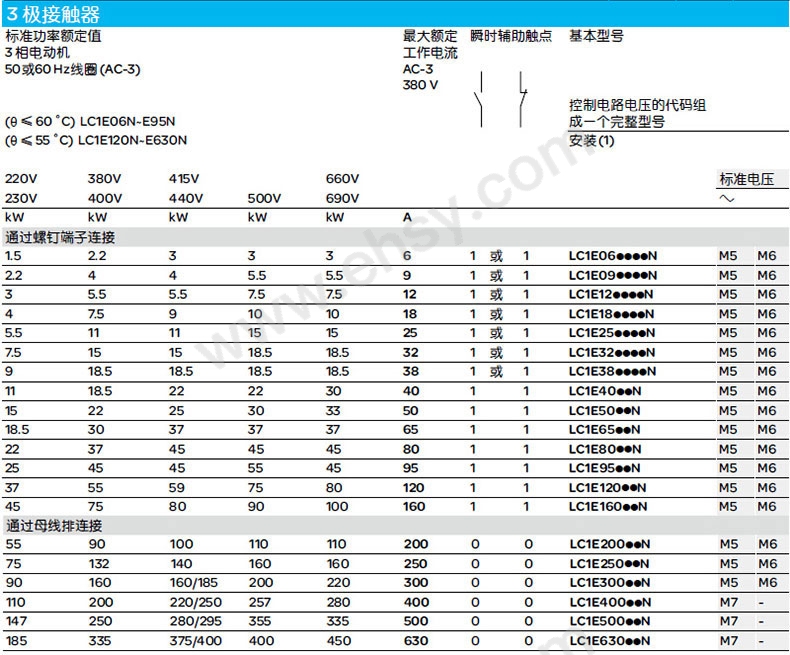790x655 pixels.
Task: Click the '3 极接触器' title header
Action: pos(53,14)
